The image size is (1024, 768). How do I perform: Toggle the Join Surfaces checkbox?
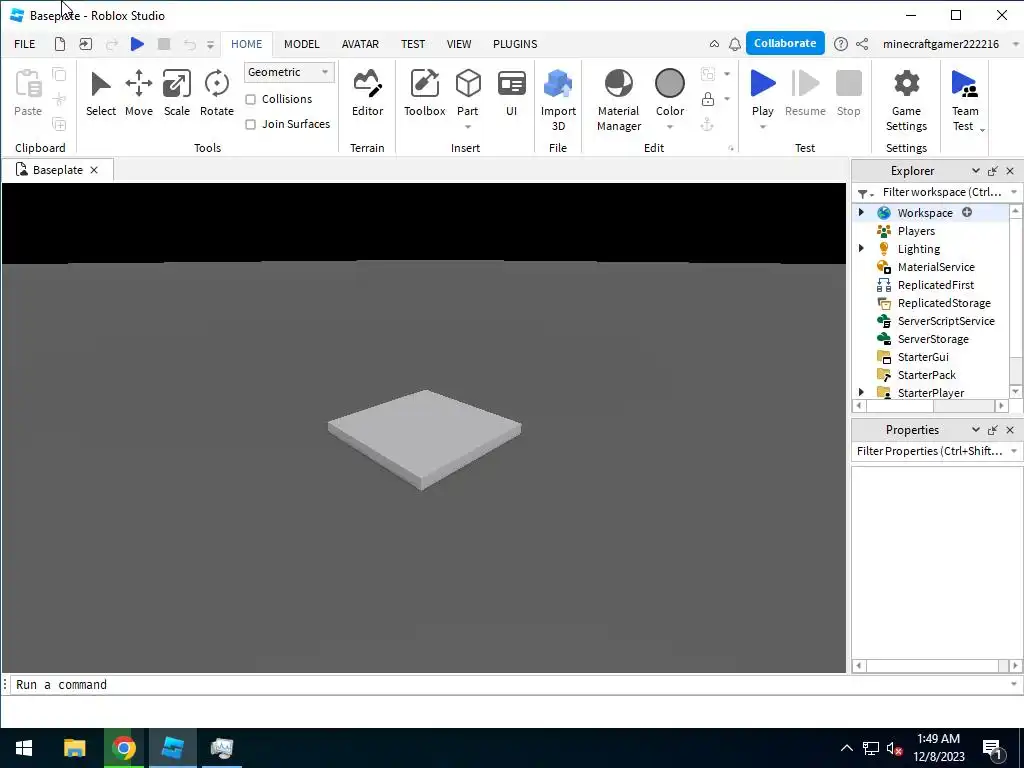coord(250,124)
